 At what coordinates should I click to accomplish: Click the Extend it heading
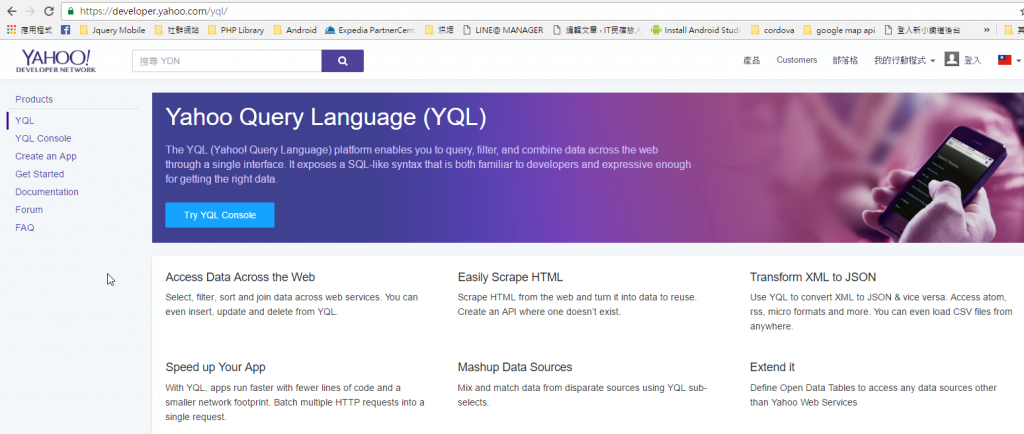tap(772, 367)
